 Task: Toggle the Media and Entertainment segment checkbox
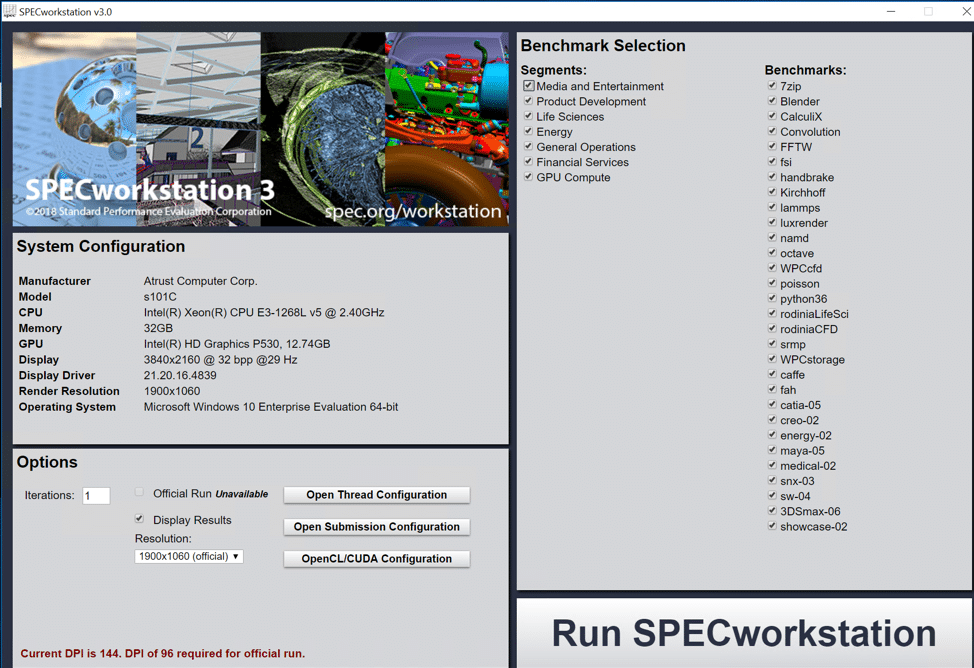(529, 86)
